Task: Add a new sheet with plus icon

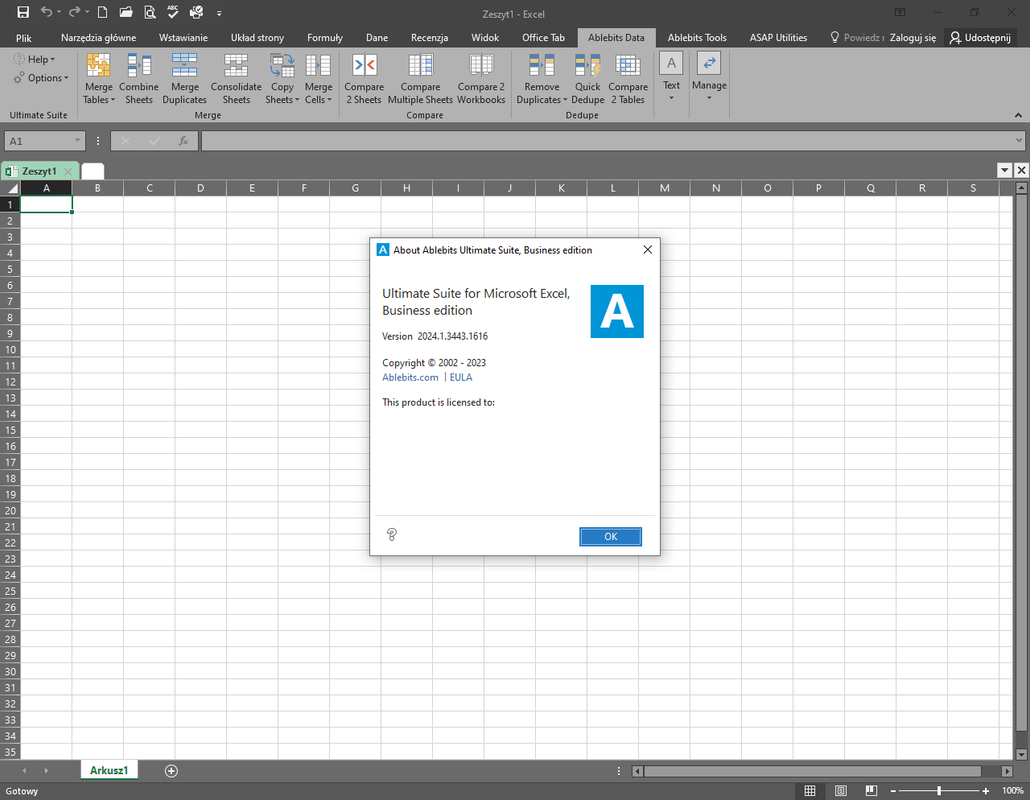Action: 171,770
